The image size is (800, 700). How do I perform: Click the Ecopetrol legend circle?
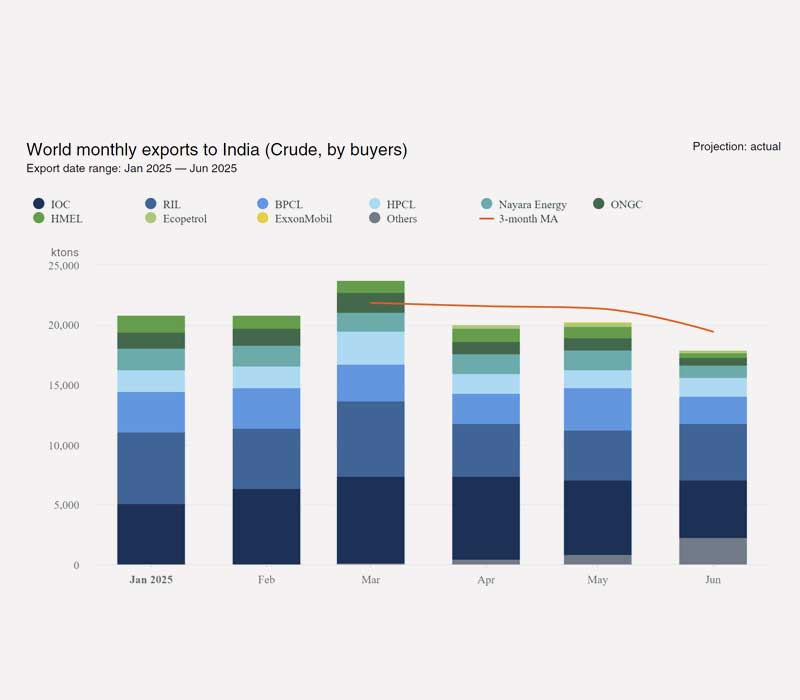151,218
